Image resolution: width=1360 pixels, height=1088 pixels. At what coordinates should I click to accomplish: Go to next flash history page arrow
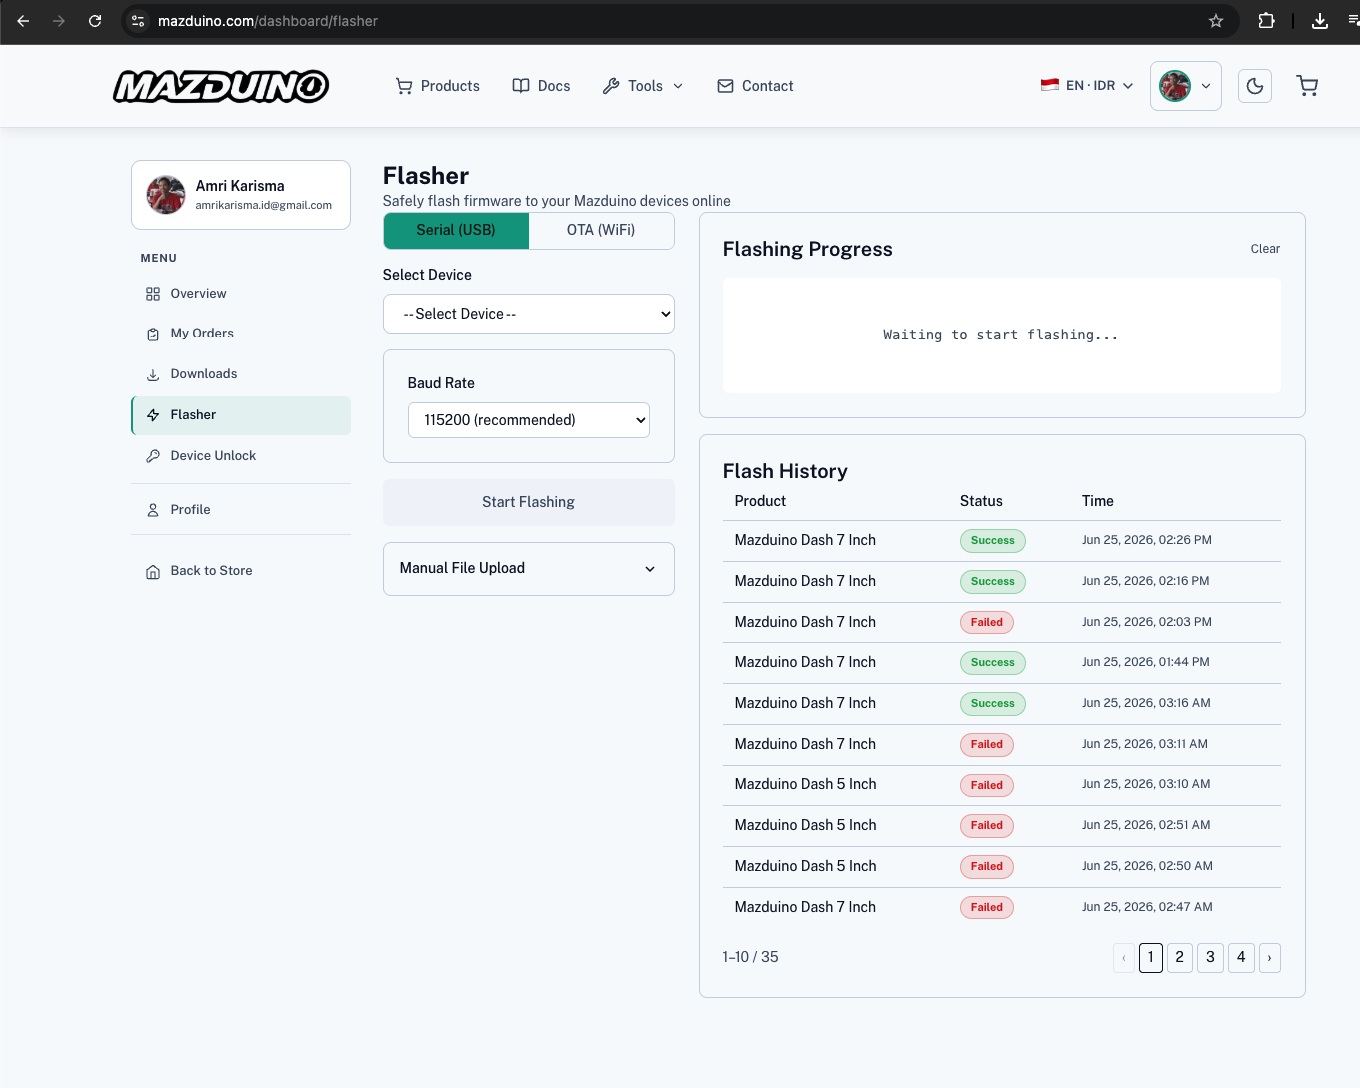pos(1270,958)
